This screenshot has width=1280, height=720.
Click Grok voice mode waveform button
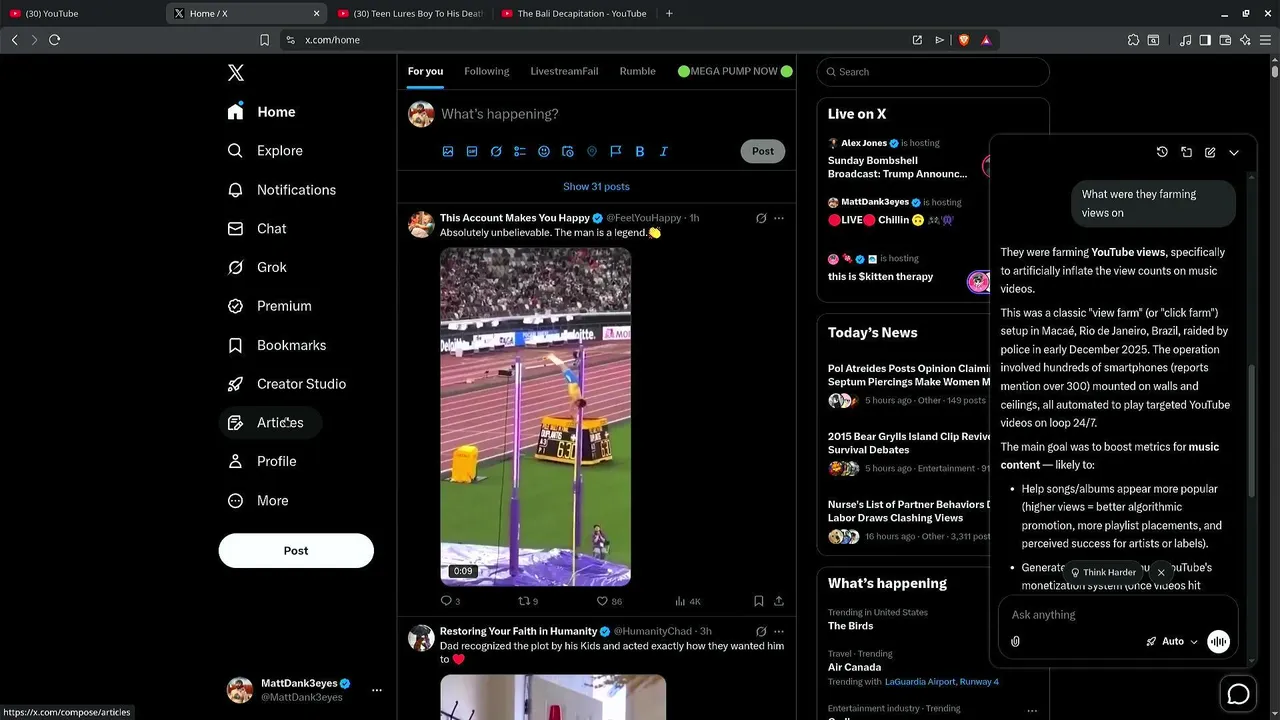click(1218, 642)
